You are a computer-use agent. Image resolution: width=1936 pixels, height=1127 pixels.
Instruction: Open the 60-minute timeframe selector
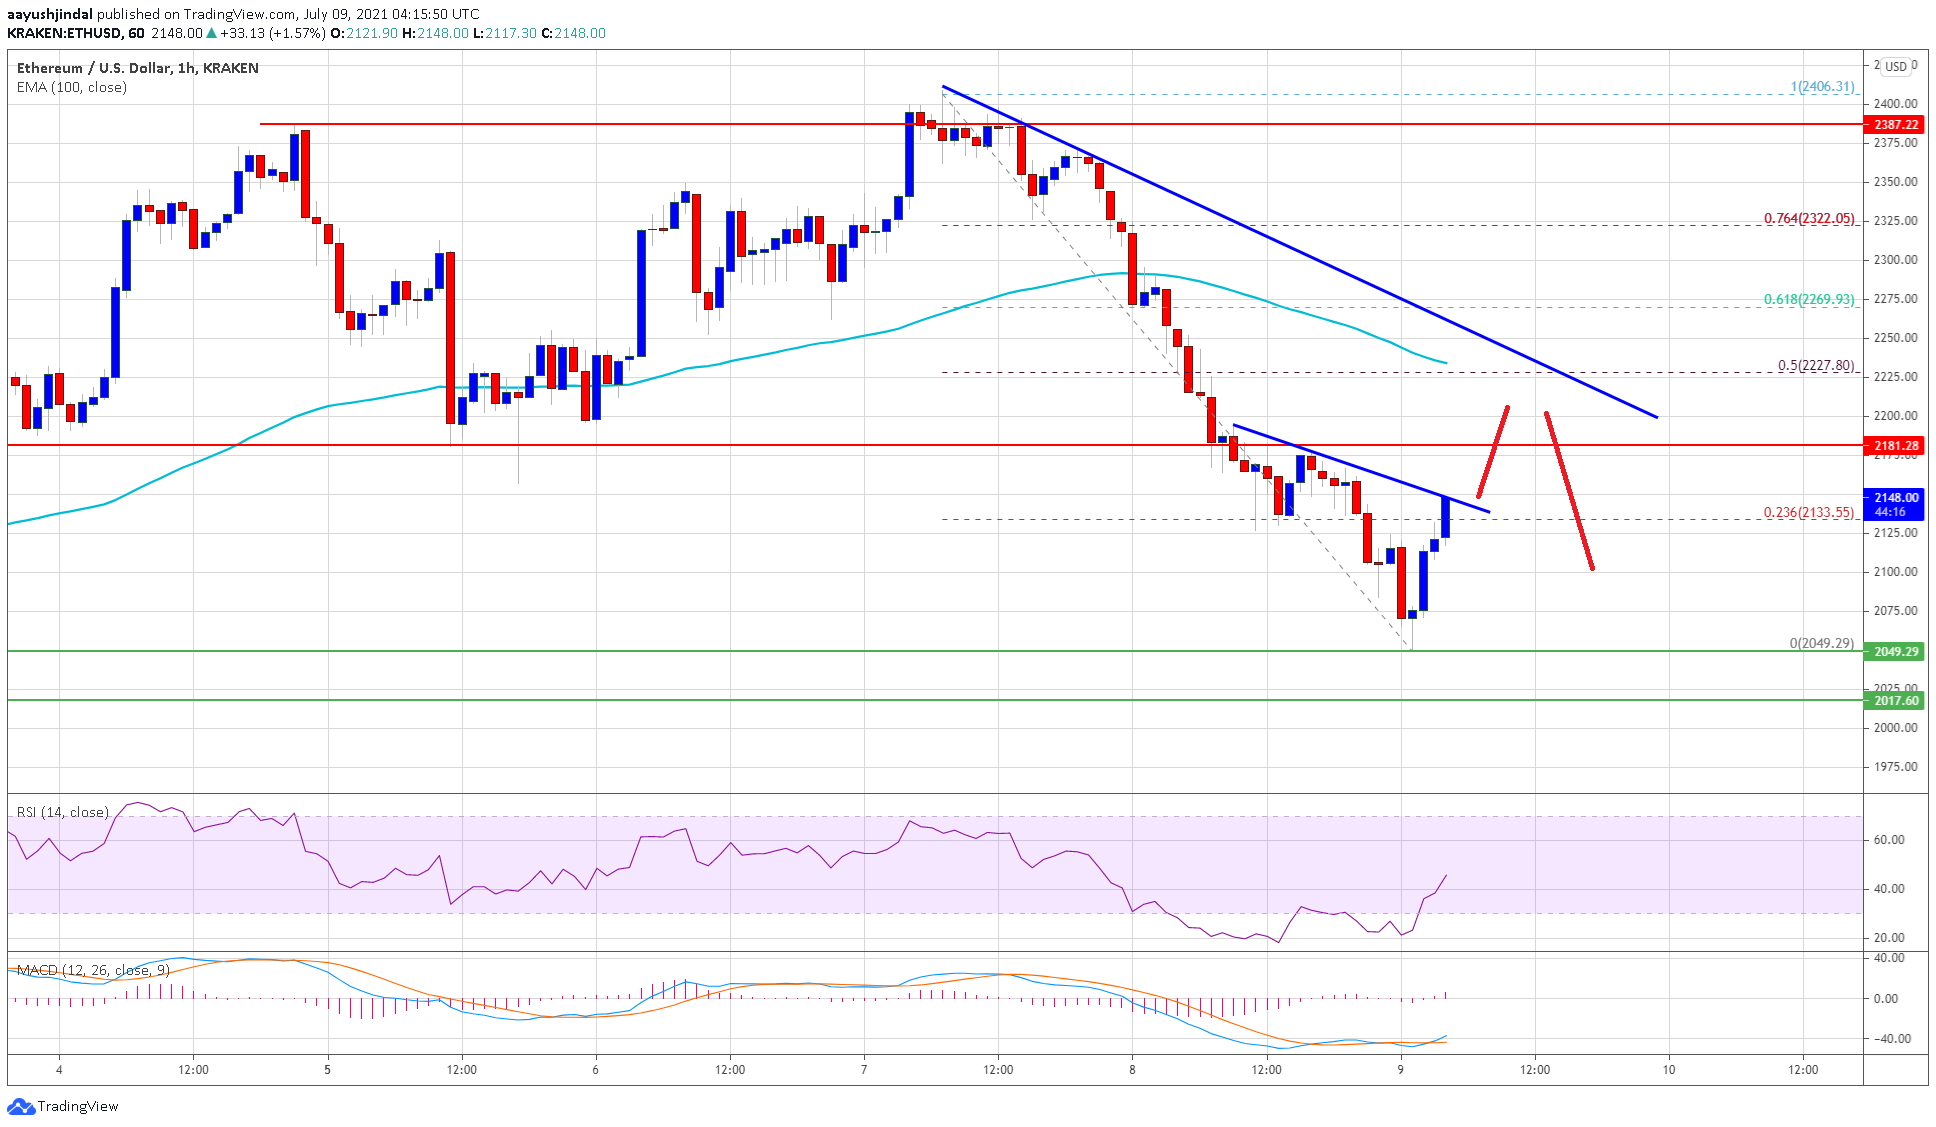coord(136,32)
